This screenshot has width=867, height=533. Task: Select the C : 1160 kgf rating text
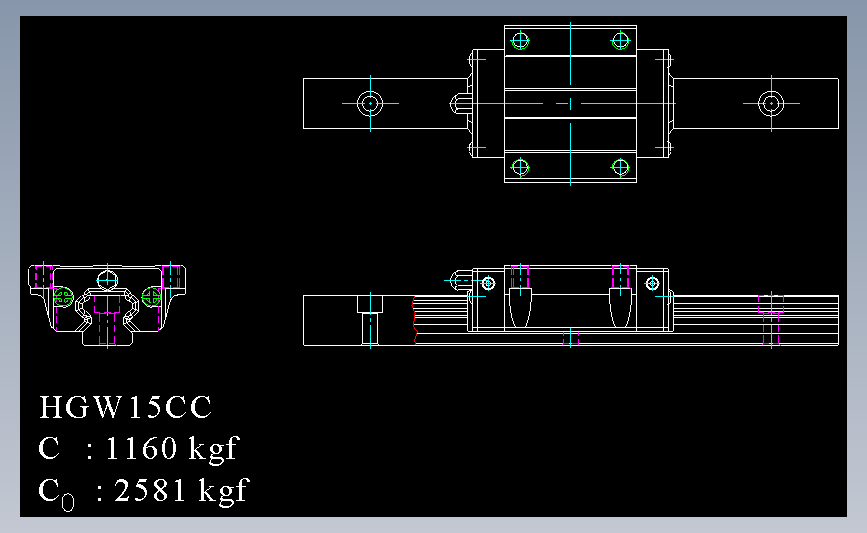138,448
